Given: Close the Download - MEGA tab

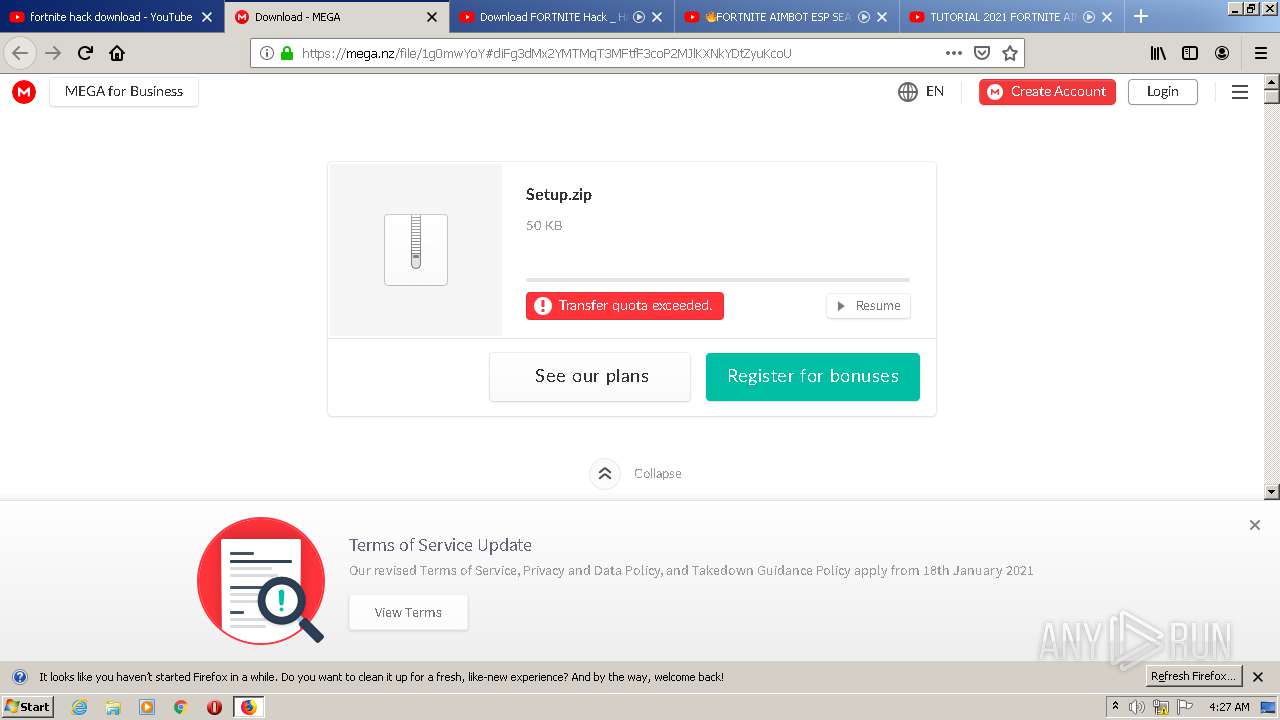Looking at the screenshot, I should click(432, 17).
